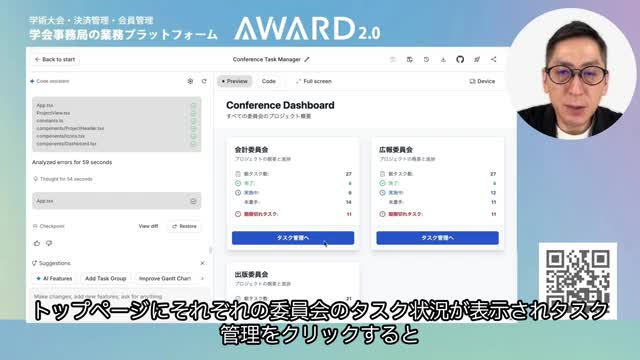Viewport: 640px width, 360px height.
Task: Click the in-progress clock icon in 広報委員会 card
Action: point(382,193)
